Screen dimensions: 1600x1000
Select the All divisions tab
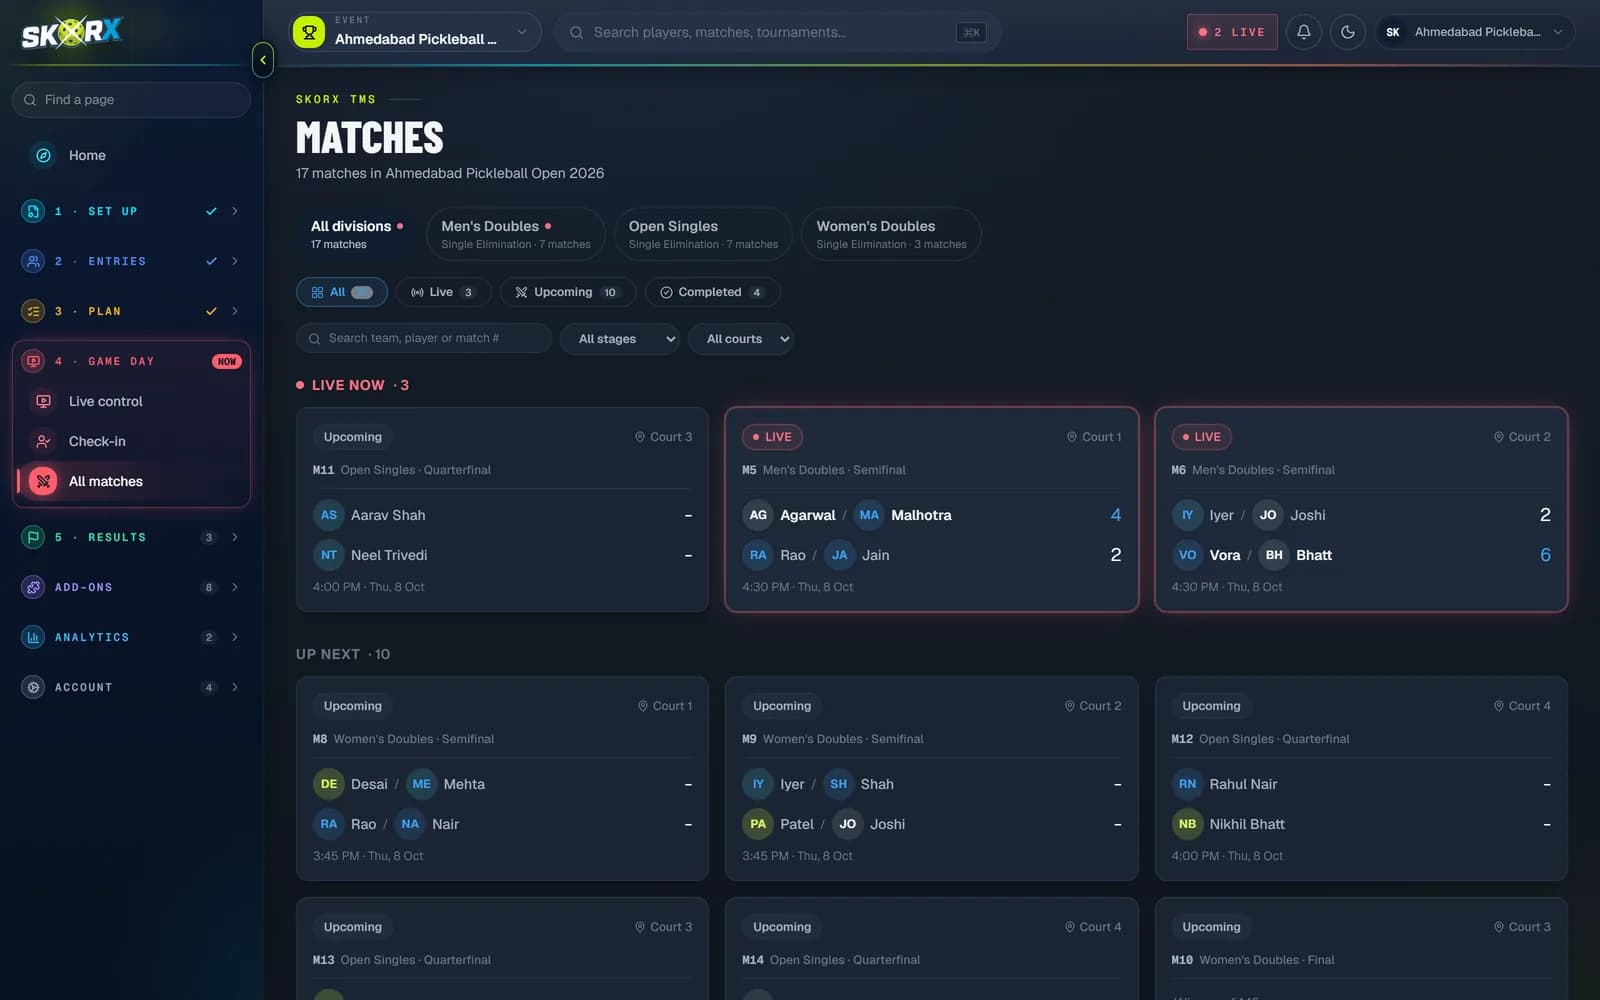coord(357,234)
